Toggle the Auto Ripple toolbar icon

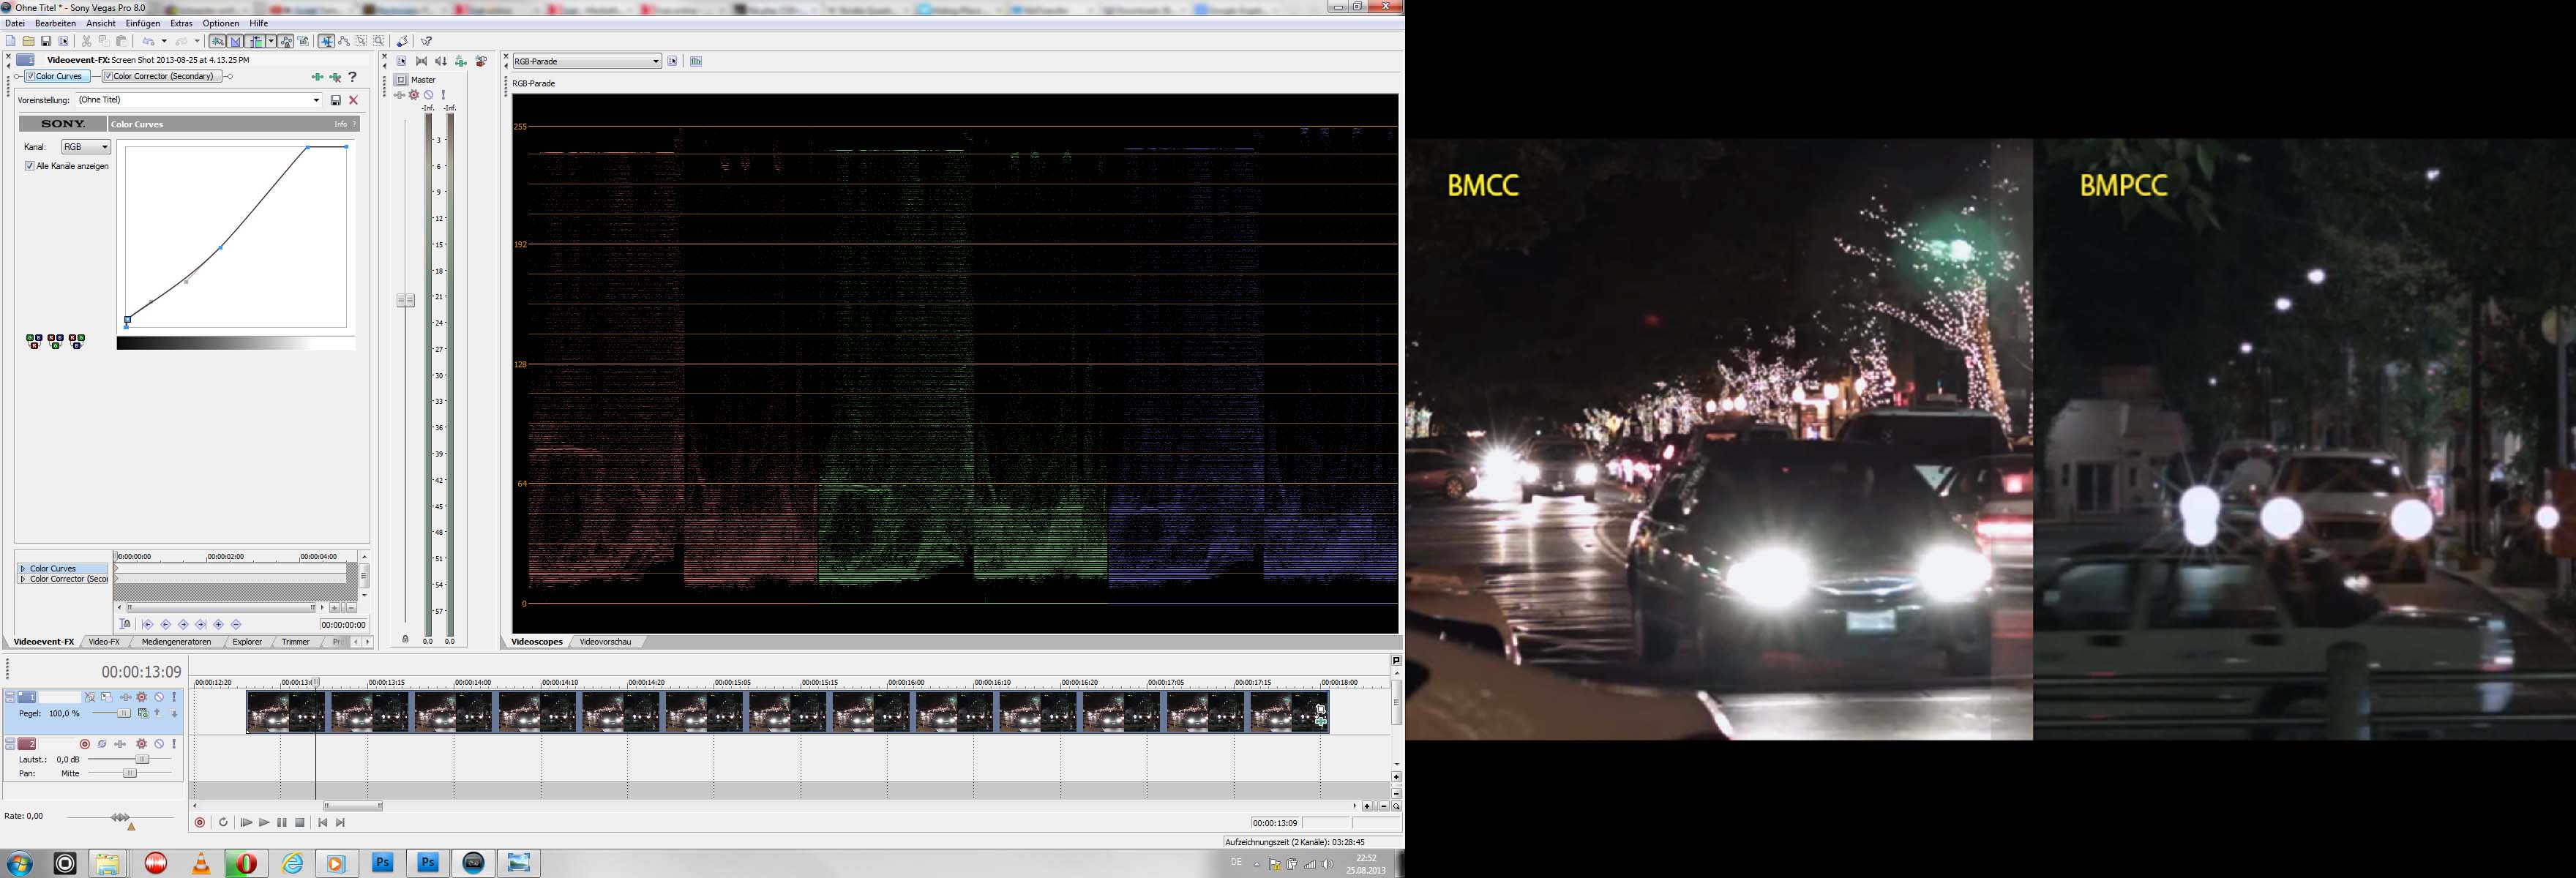coord(255,41)
